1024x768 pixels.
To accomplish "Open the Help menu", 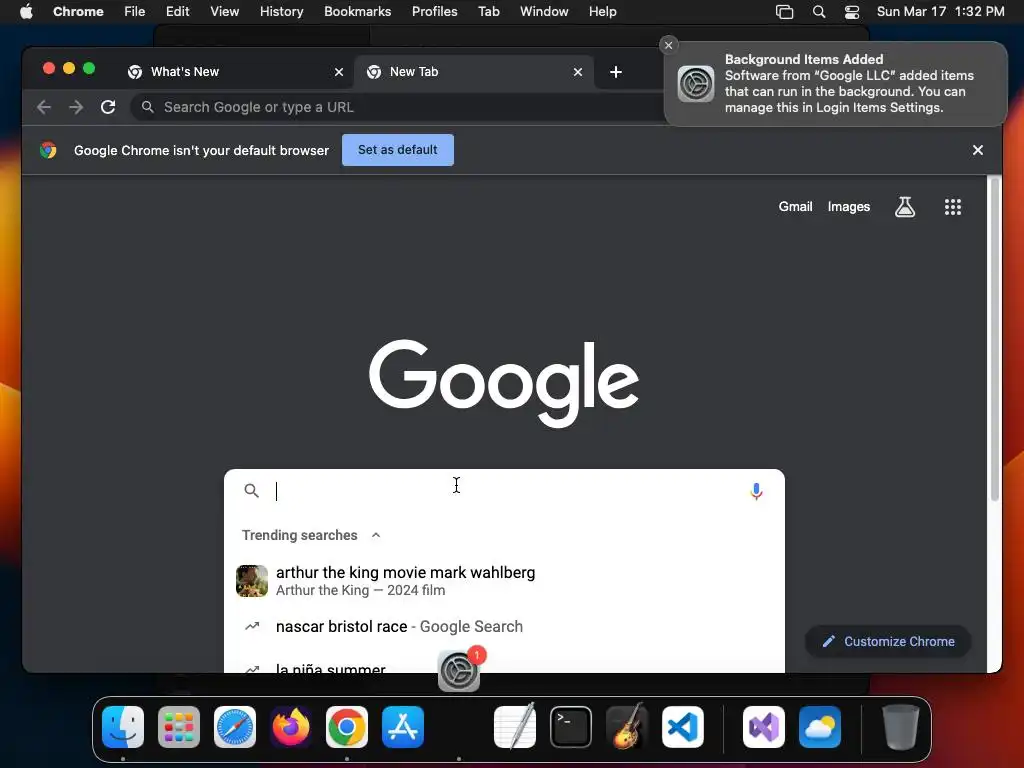I will click(x=602, y=11).
